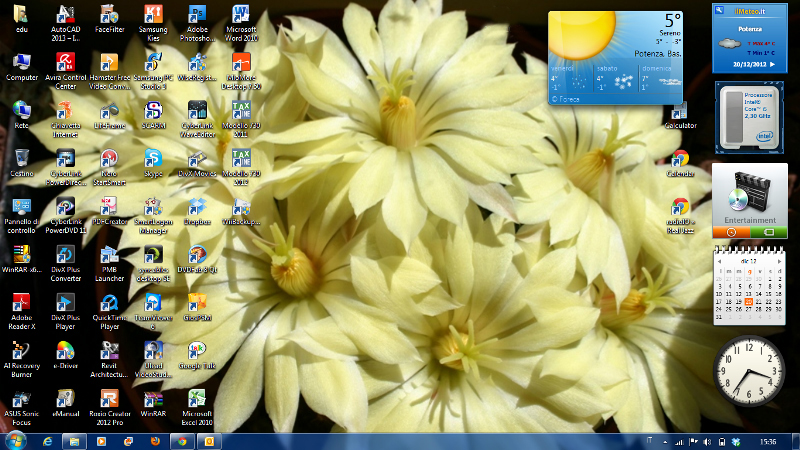The height and width of the screenshot is (450, 800).
Task: Open the PDFCreator shortcut
Action: [x=109, y=211]
